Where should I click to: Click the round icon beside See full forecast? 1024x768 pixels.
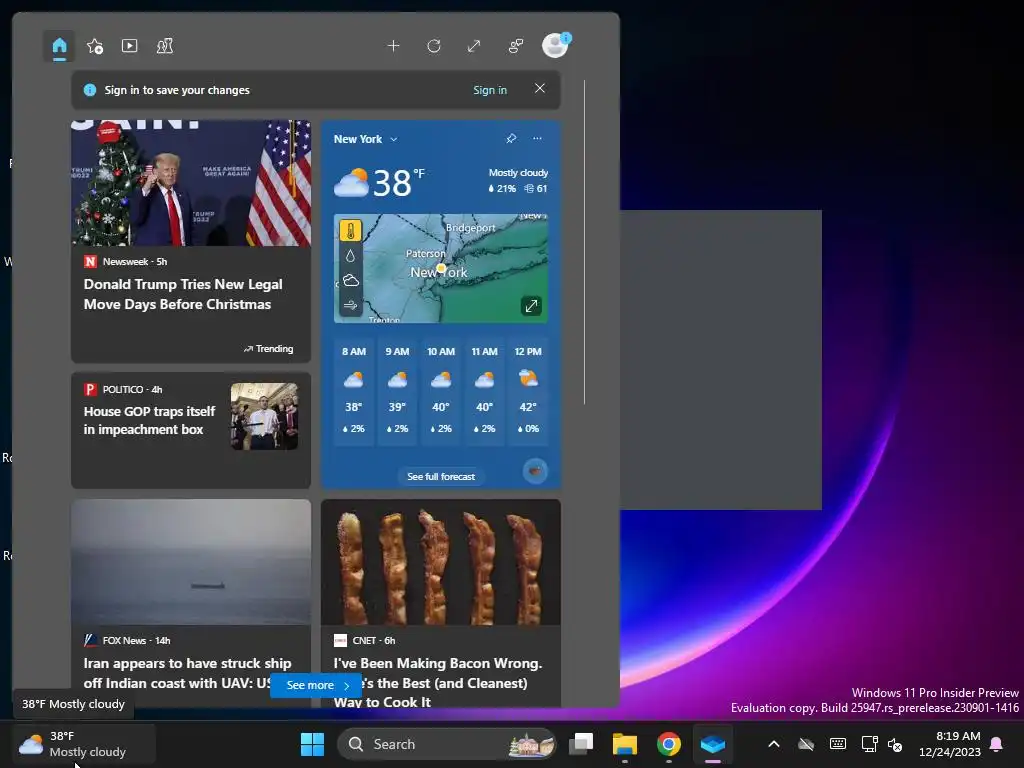(x=536, y=471)
